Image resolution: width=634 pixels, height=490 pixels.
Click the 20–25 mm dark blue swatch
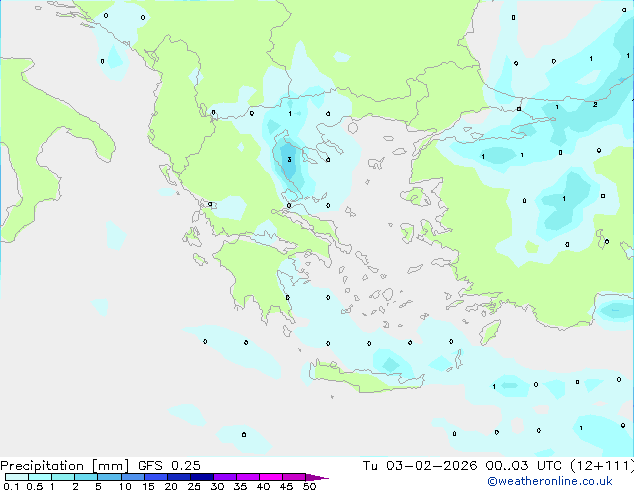click(178, 477)
